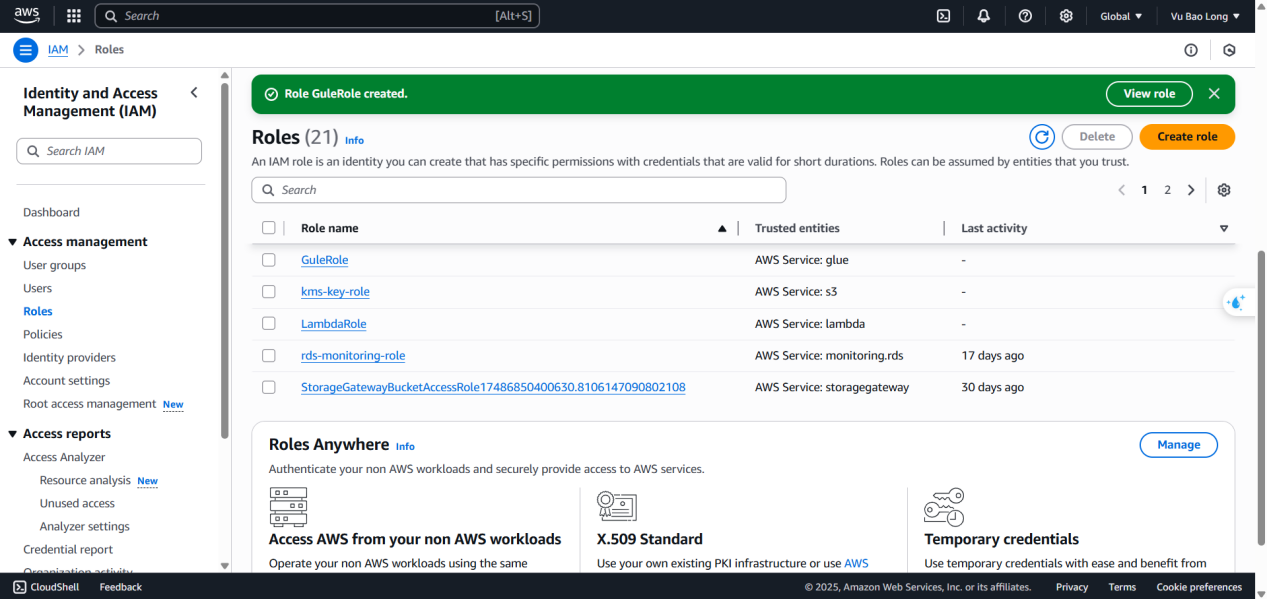1267x599 pixels.
Task: Toggle the side navigation hamburger menu
Action: 26,50
